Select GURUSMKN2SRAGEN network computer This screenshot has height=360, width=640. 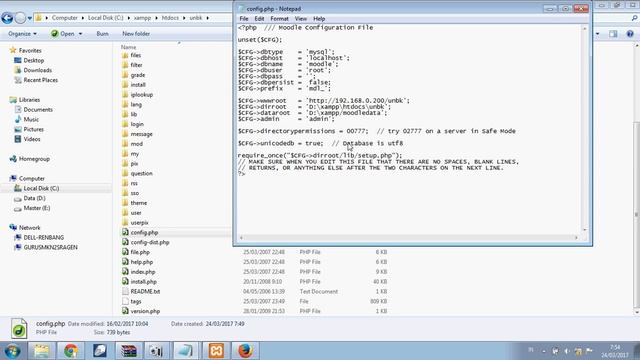pyautogui.click(x=51, y=247)
